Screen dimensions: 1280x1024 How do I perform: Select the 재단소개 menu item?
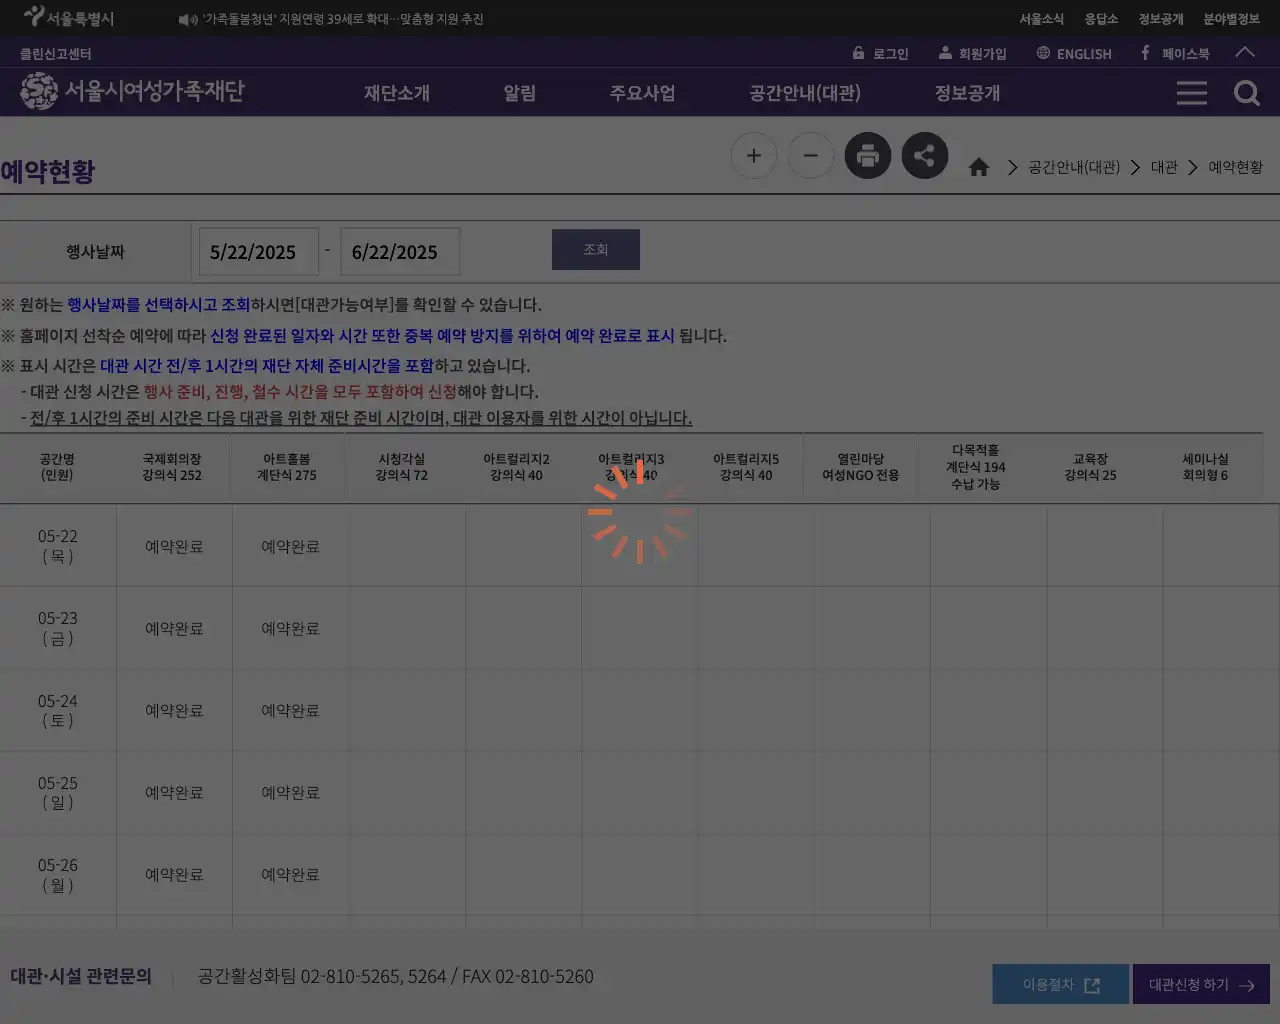point(396,92)
